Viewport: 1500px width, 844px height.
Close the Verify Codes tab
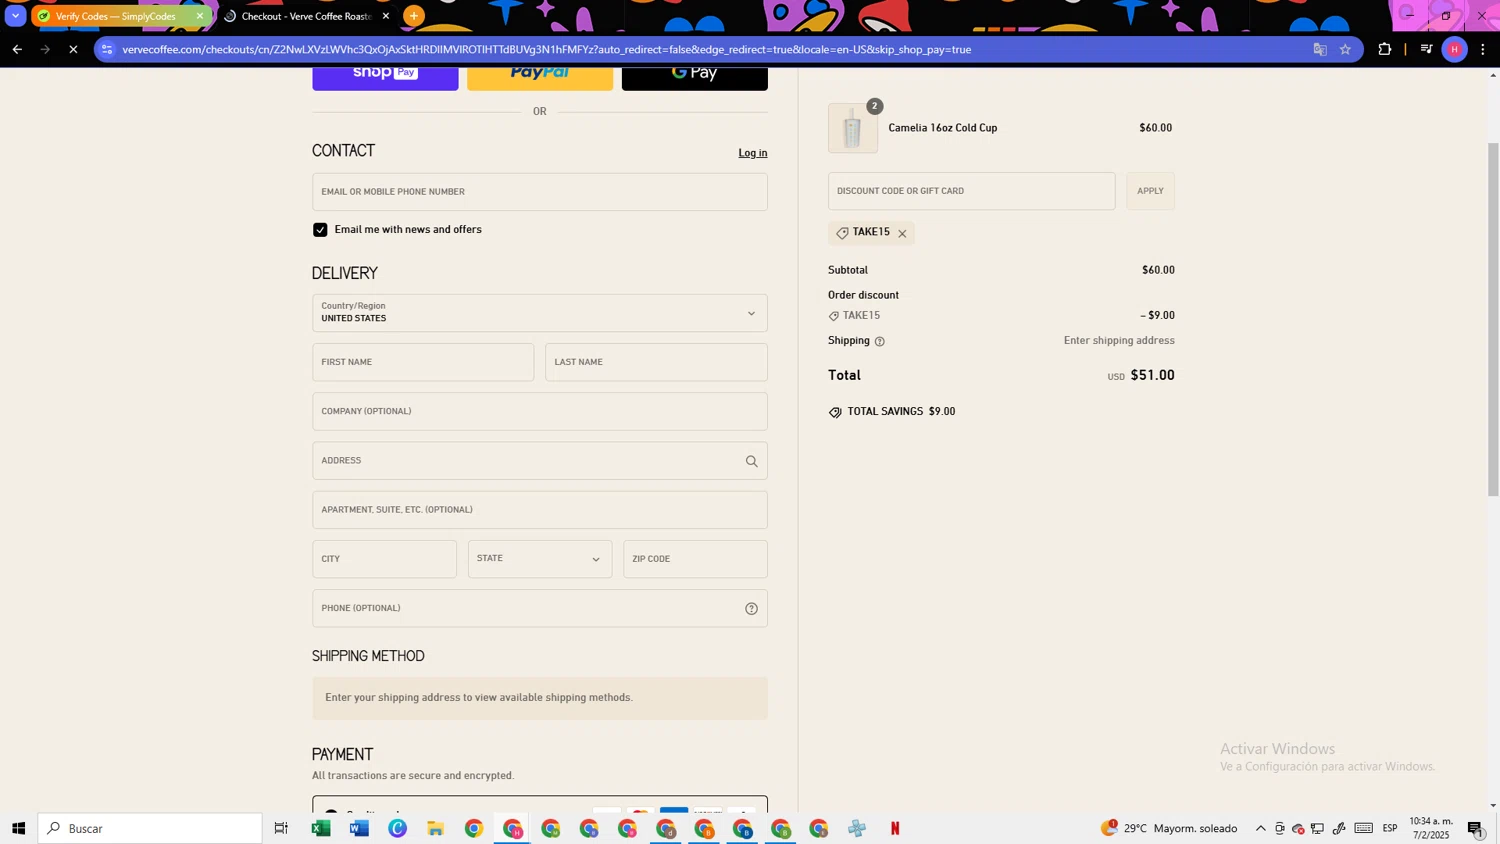click(x=199, y=16)
